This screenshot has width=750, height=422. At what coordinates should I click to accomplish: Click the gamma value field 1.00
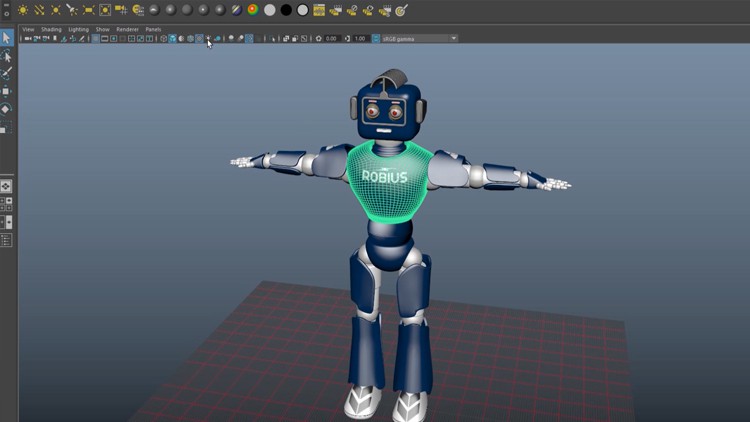pyautogui.click(x=360, y=38)
